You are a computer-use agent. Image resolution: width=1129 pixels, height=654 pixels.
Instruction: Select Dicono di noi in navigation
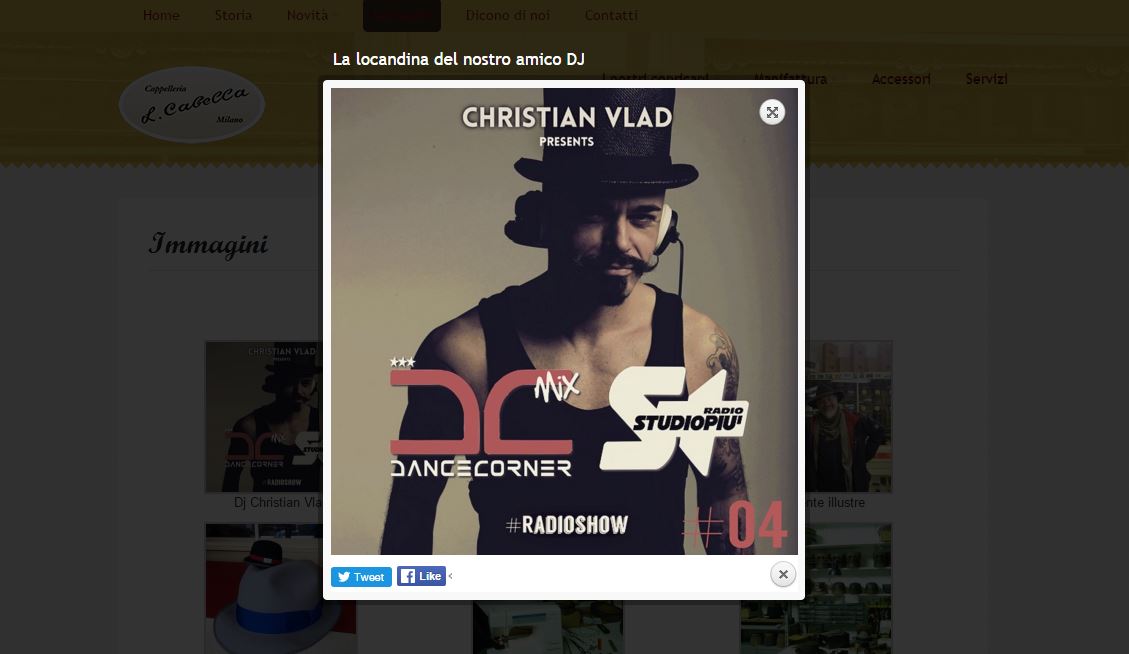coord(508,15)
